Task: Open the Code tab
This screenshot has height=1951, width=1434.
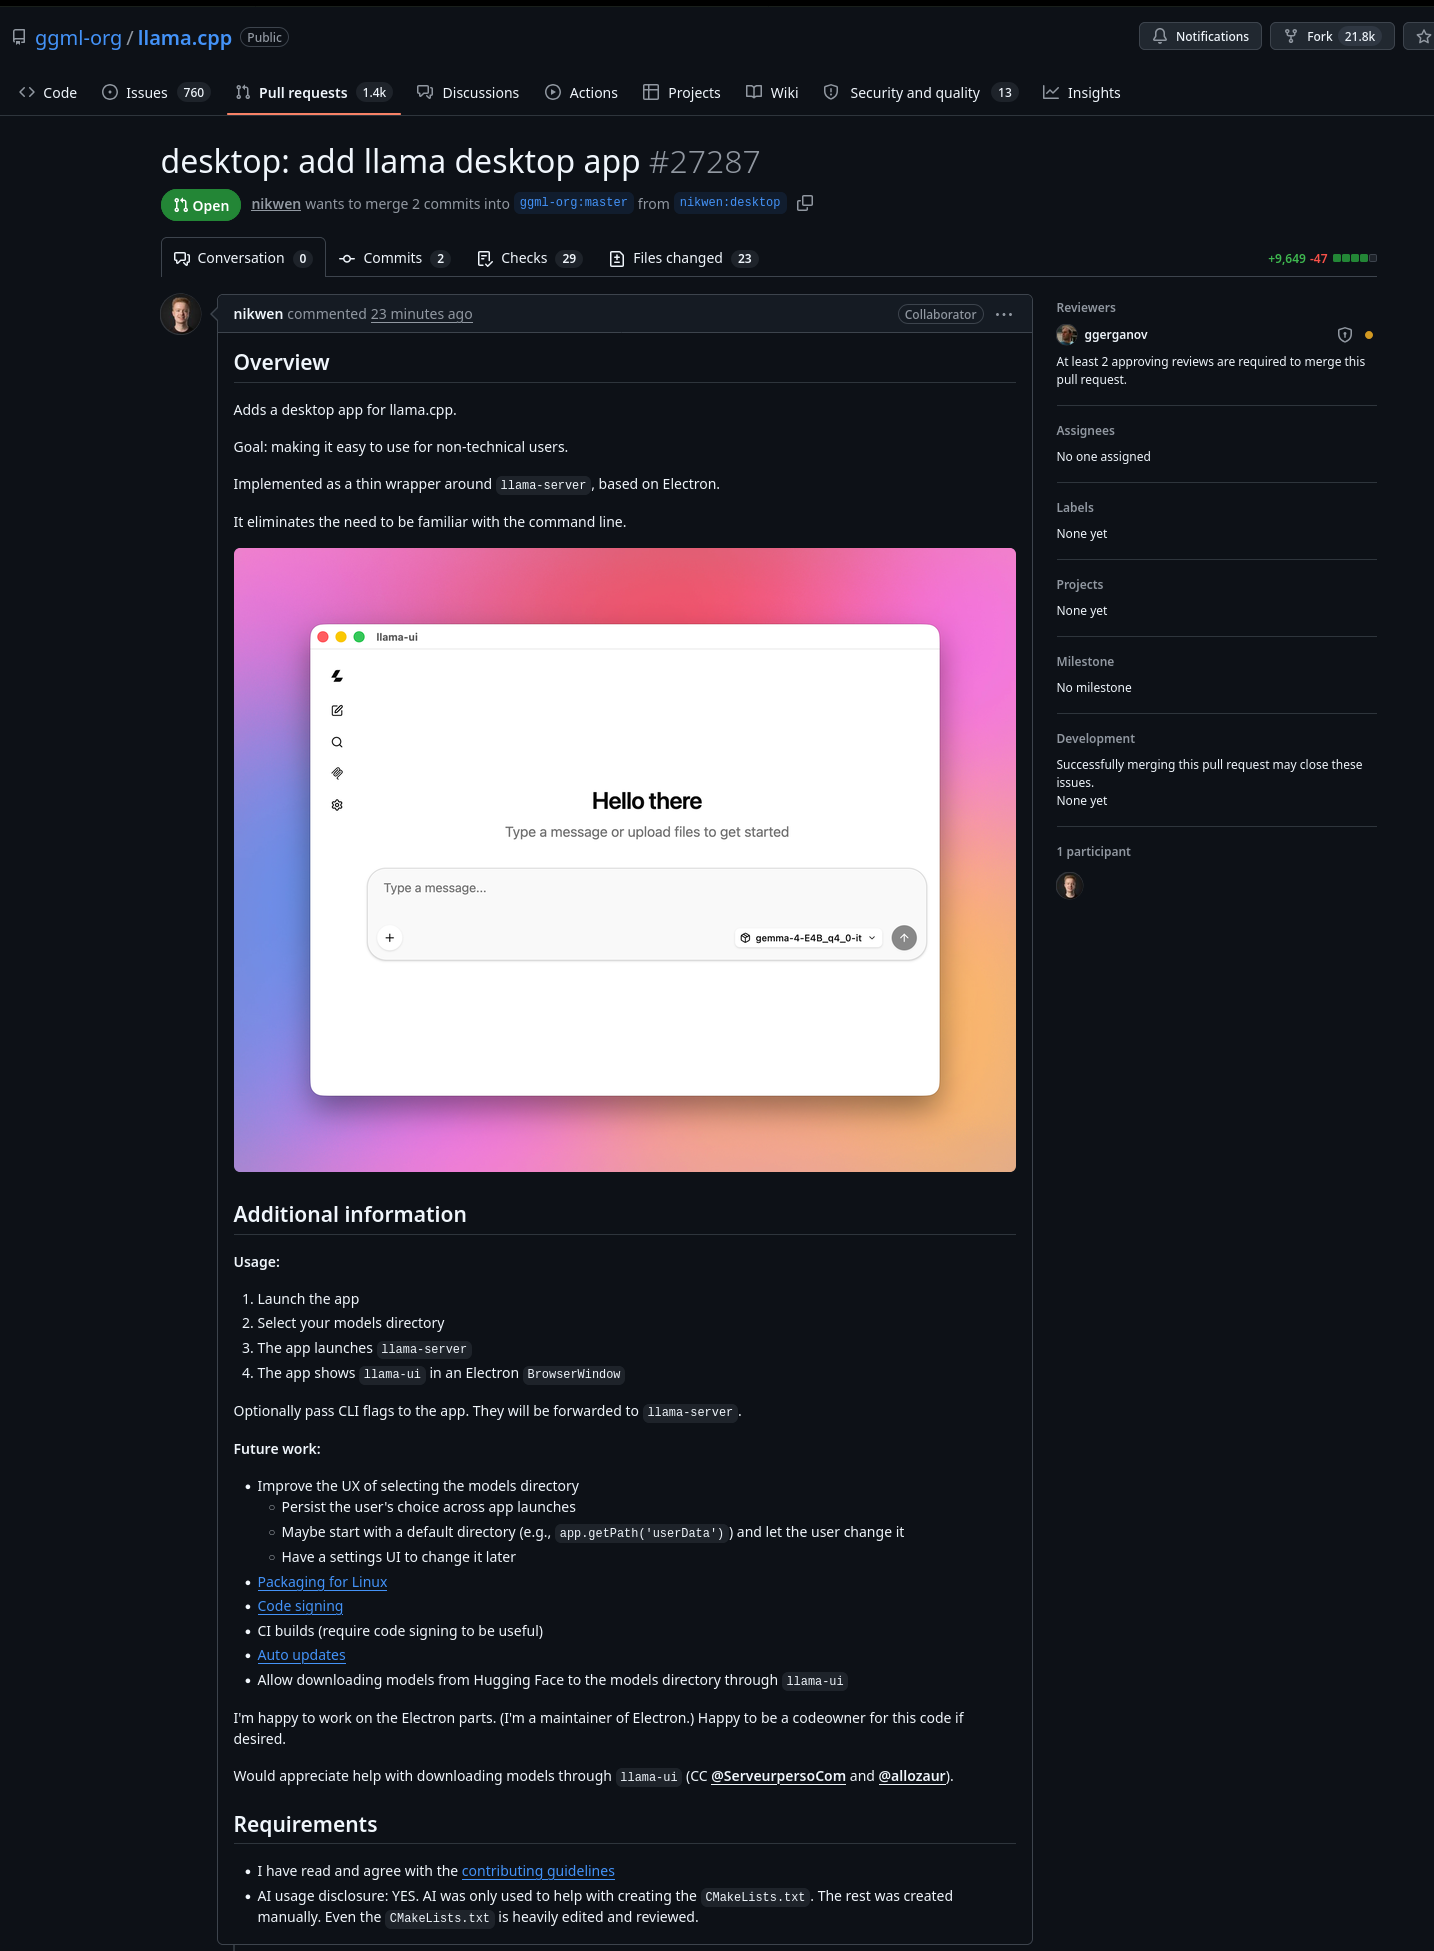Action: click(48, 93)
